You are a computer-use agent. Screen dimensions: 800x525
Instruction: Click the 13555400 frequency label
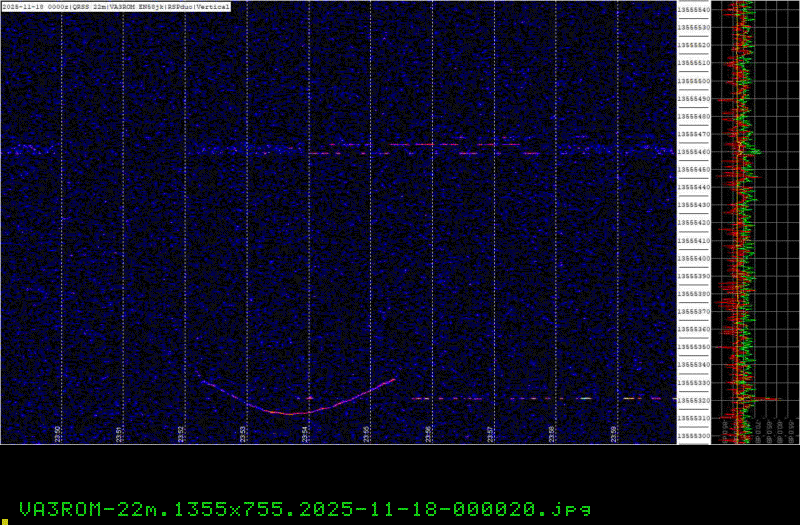click(x=693, y=258)
